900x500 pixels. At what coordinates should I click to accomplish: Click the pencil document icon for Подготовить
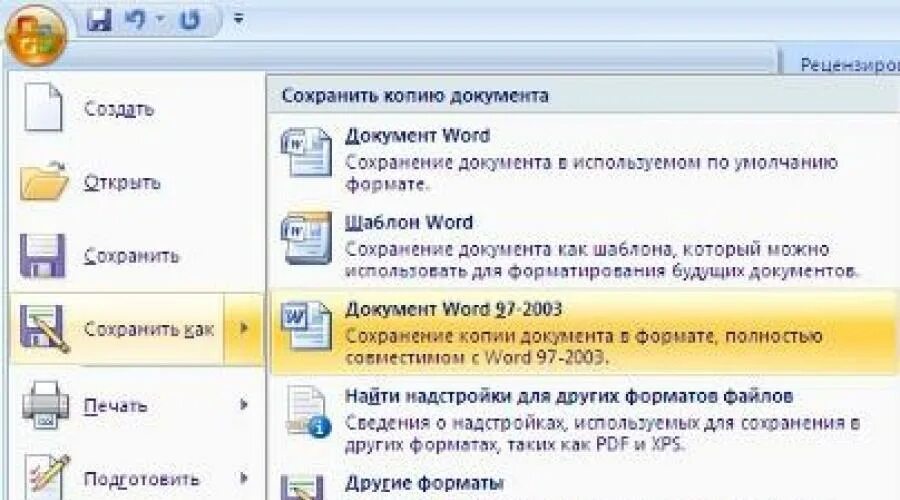[x=46, y=478]
